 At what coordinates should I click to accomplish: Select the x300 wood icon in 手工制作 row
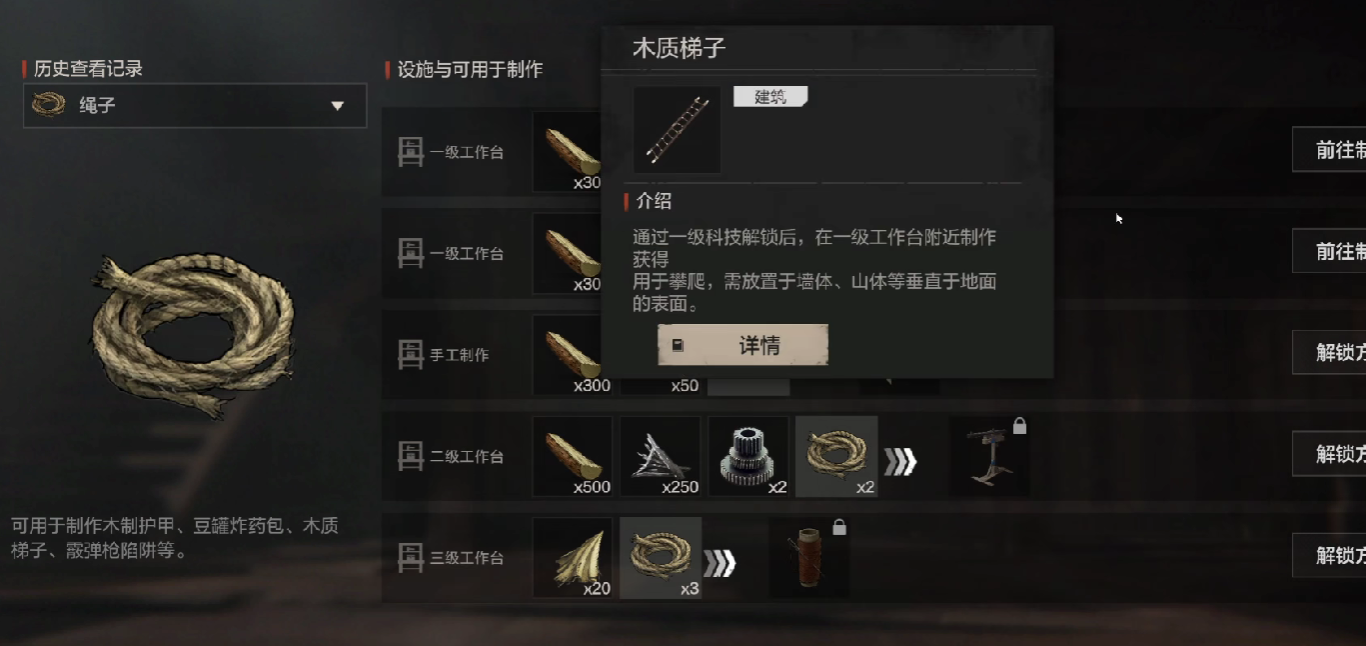[x=573, y=355]
